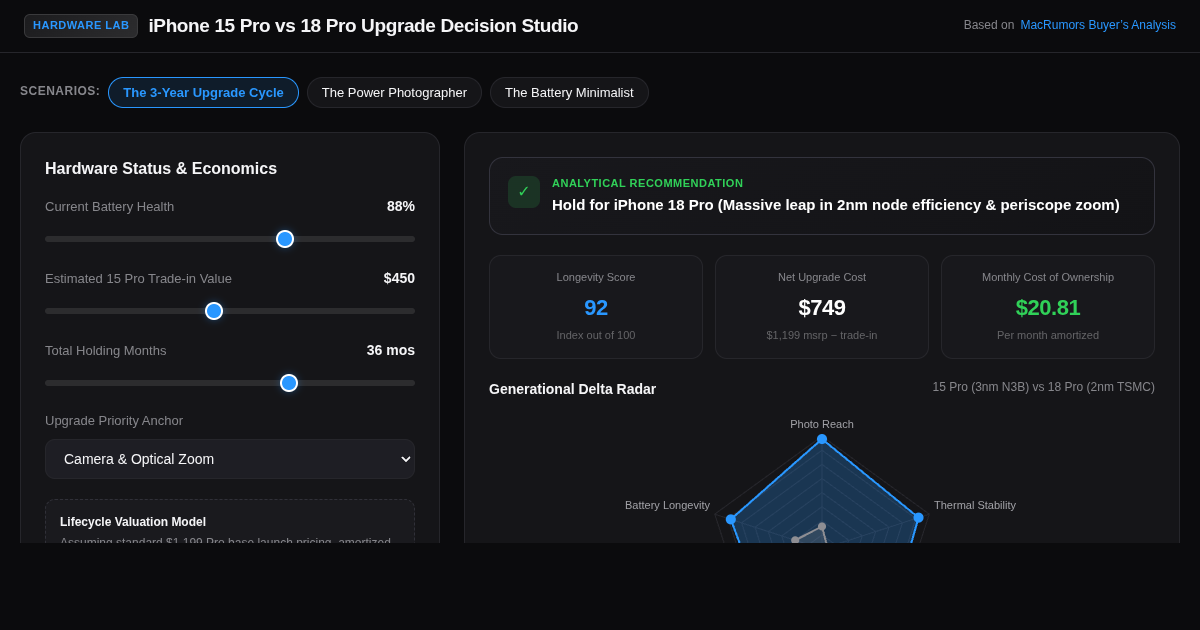
Task: Select The Battery Minimalist scenario
Action: (569, 92)
